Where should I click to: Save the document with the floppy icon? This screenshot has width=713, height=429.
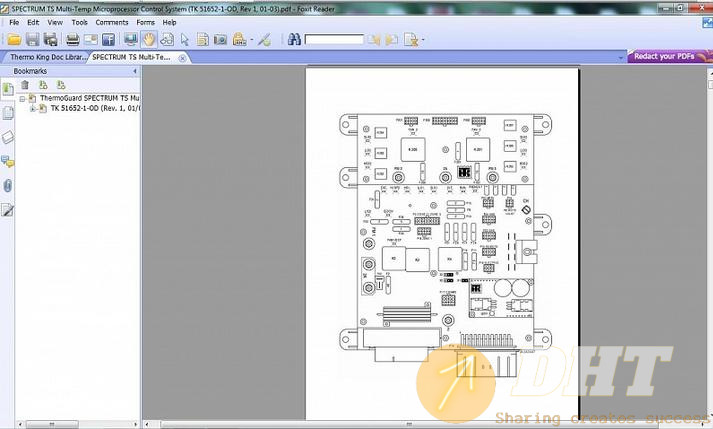(x=32, y=40)
